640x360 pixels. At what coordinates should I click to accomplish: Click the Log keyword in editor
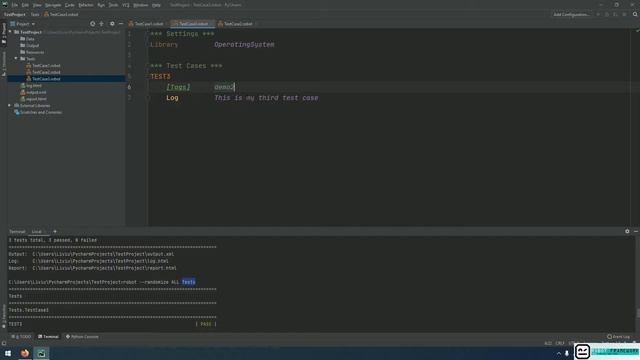(172, 98)
